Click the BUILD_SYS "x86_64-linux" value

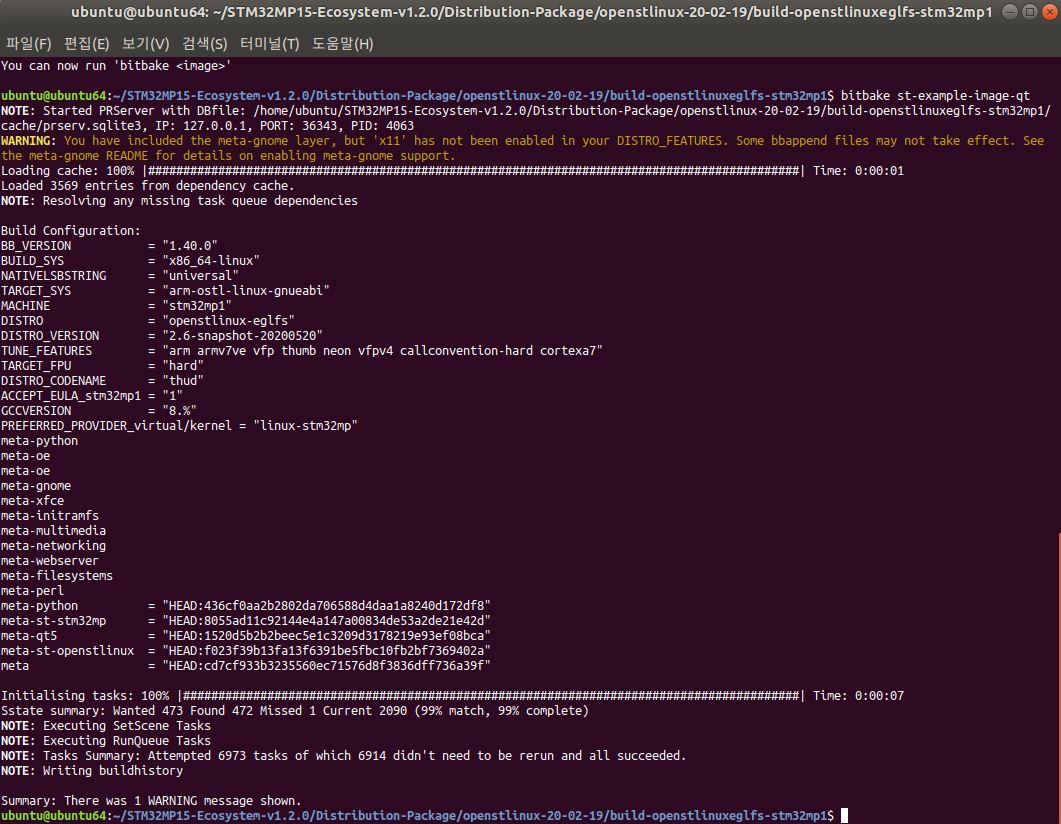click(x=211, y=260)
